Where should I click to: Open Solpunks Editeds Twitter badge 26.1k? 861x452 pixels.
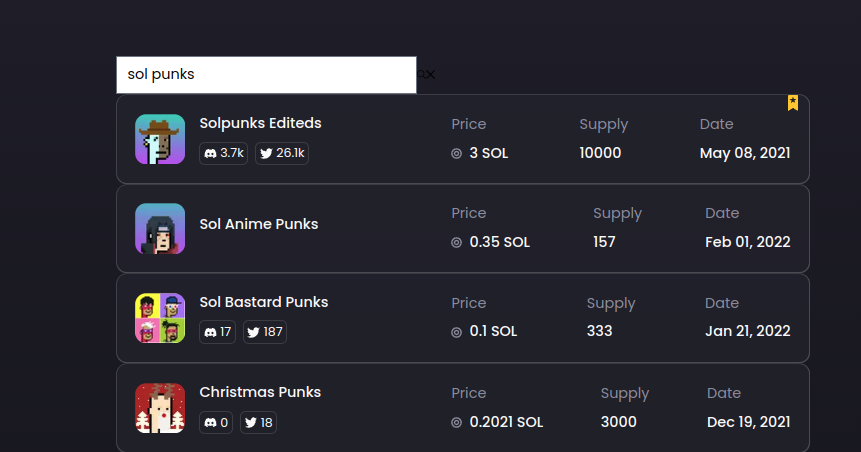coord(282,153)
